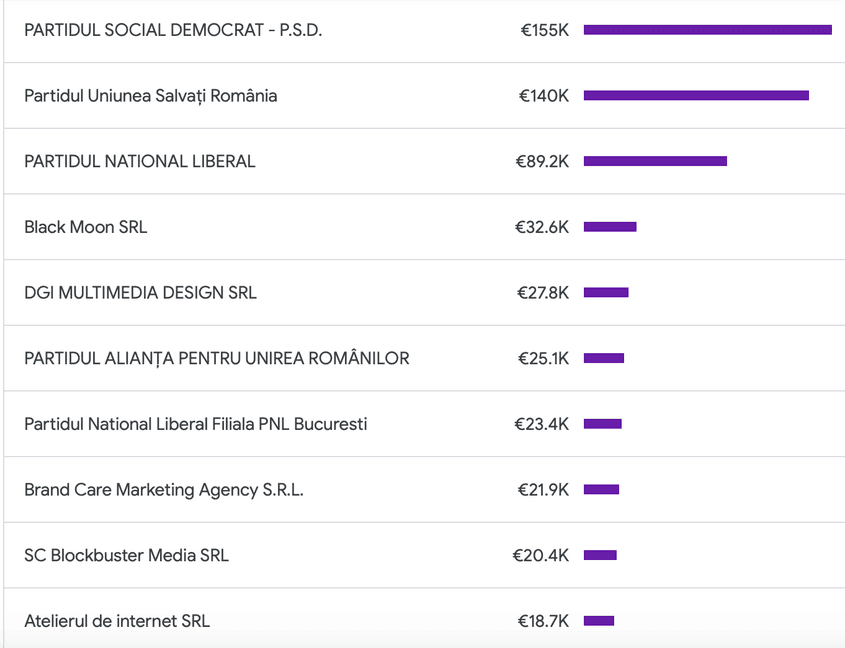Select DGI MULTIMEDIA DESIGN SRL name

140,293
